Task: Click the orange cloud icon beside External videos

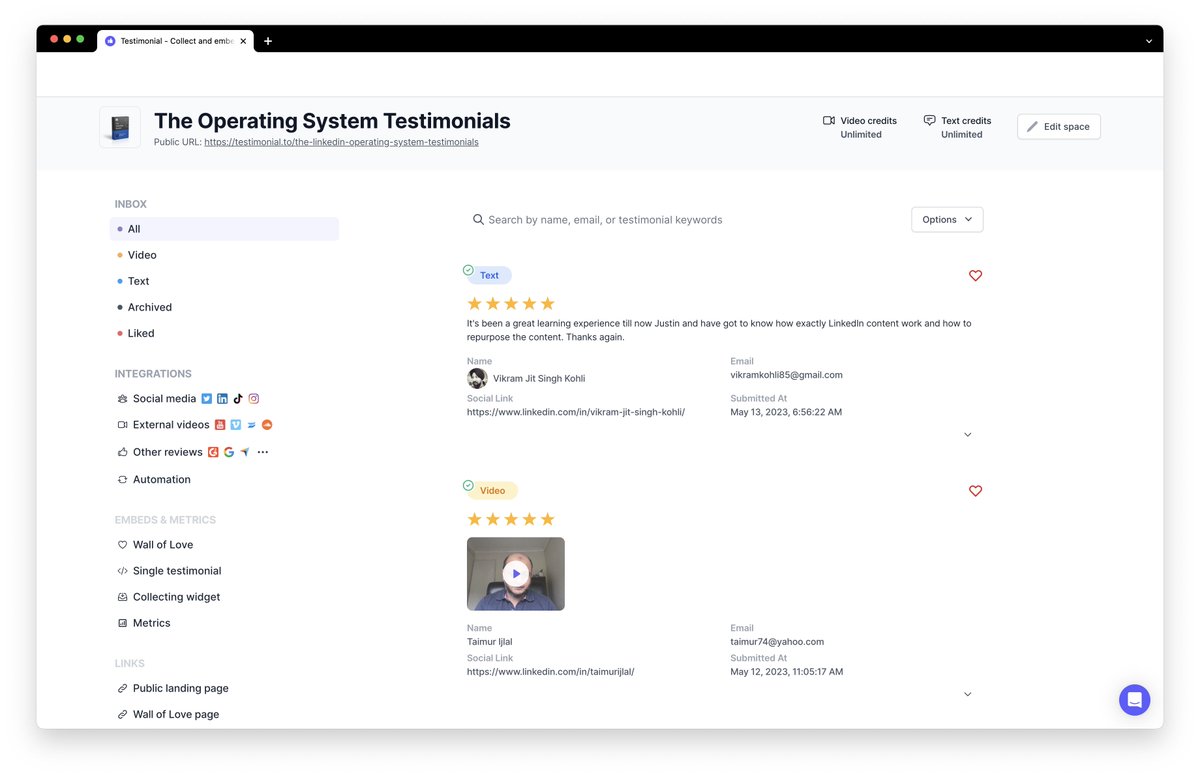Action: click(x=267, y=425)
